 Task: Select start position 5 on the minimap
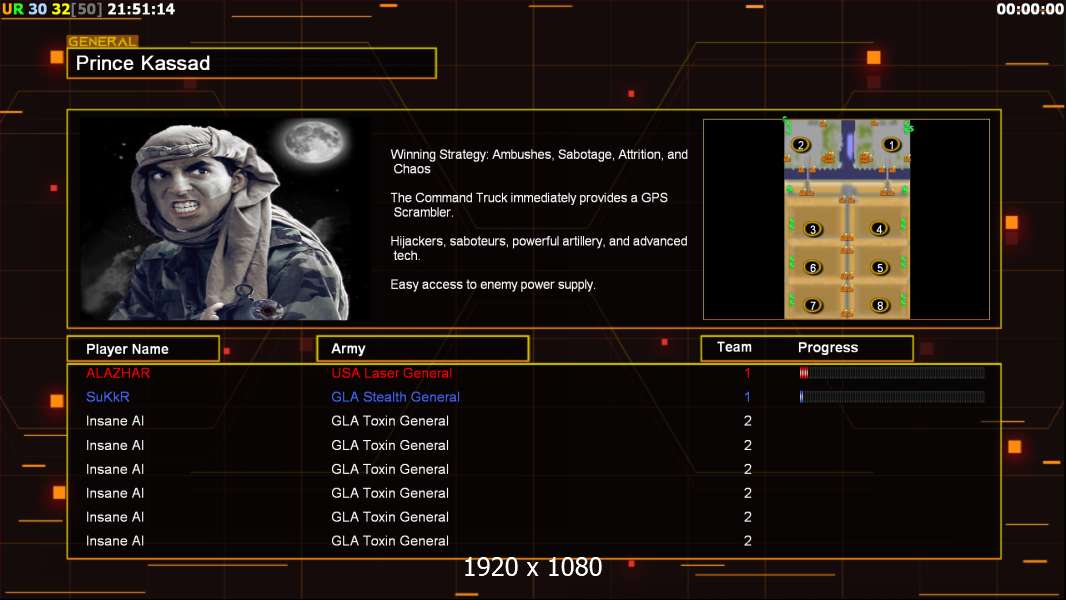point(880,267)
